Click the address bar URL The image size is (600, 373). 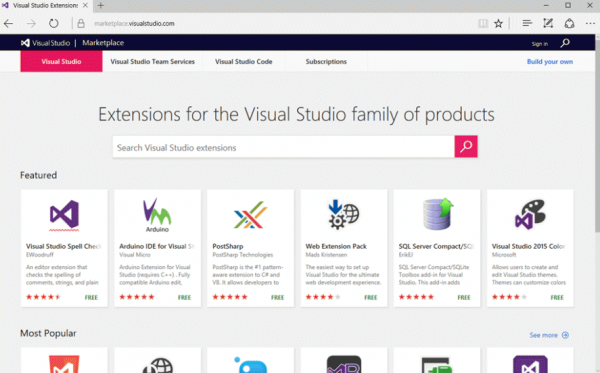[x=134, y=24]
